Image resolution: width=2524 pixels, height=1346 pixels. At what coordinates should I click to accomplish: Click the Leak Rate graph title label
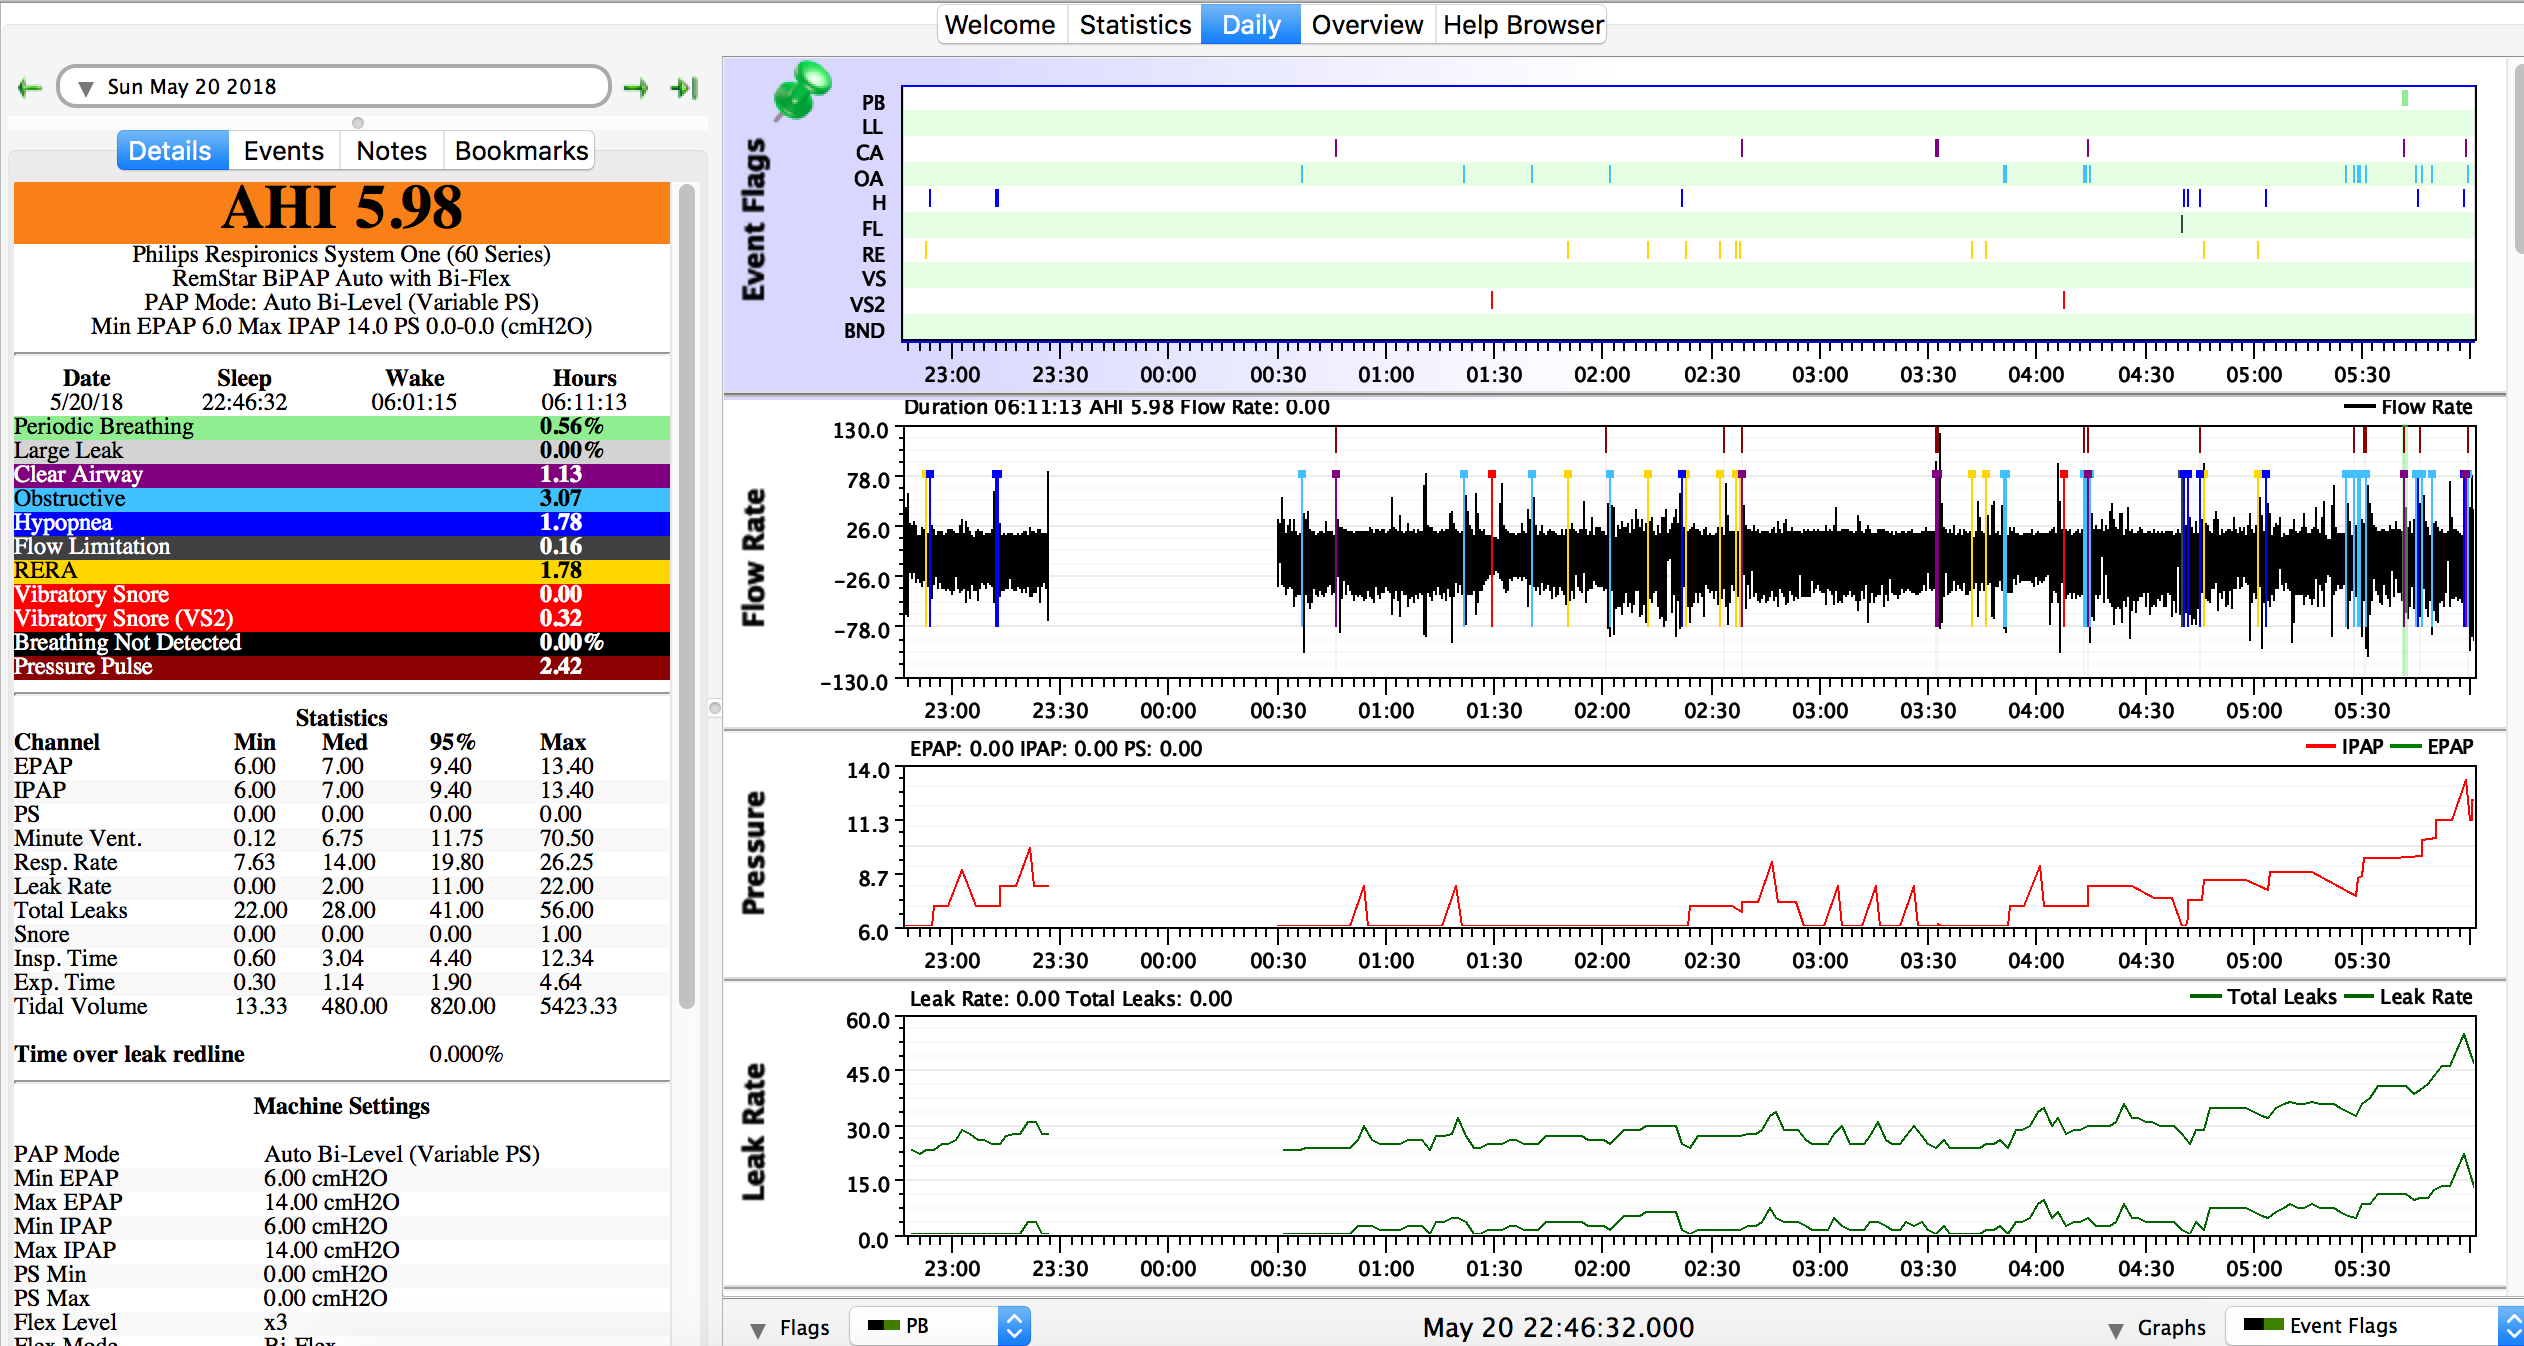[753, 1132]
